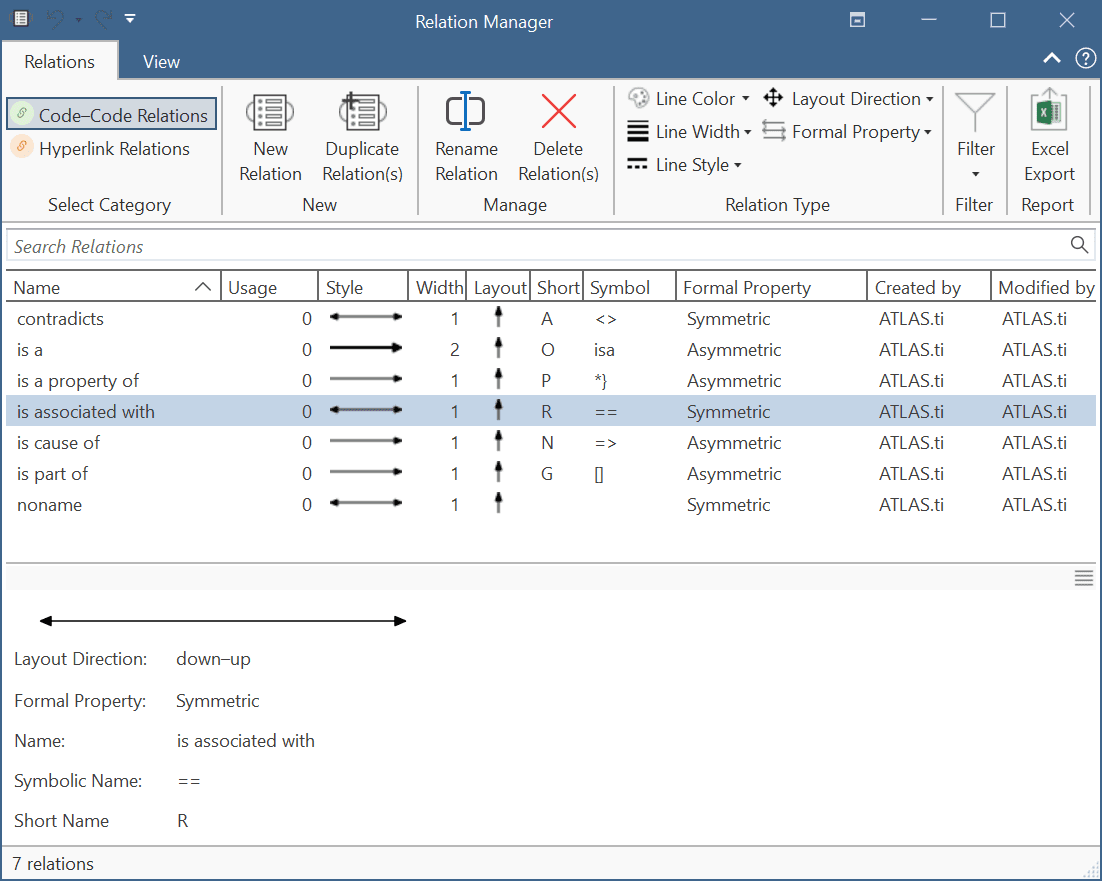Click the Filter funnel icon

pos(975,112)
